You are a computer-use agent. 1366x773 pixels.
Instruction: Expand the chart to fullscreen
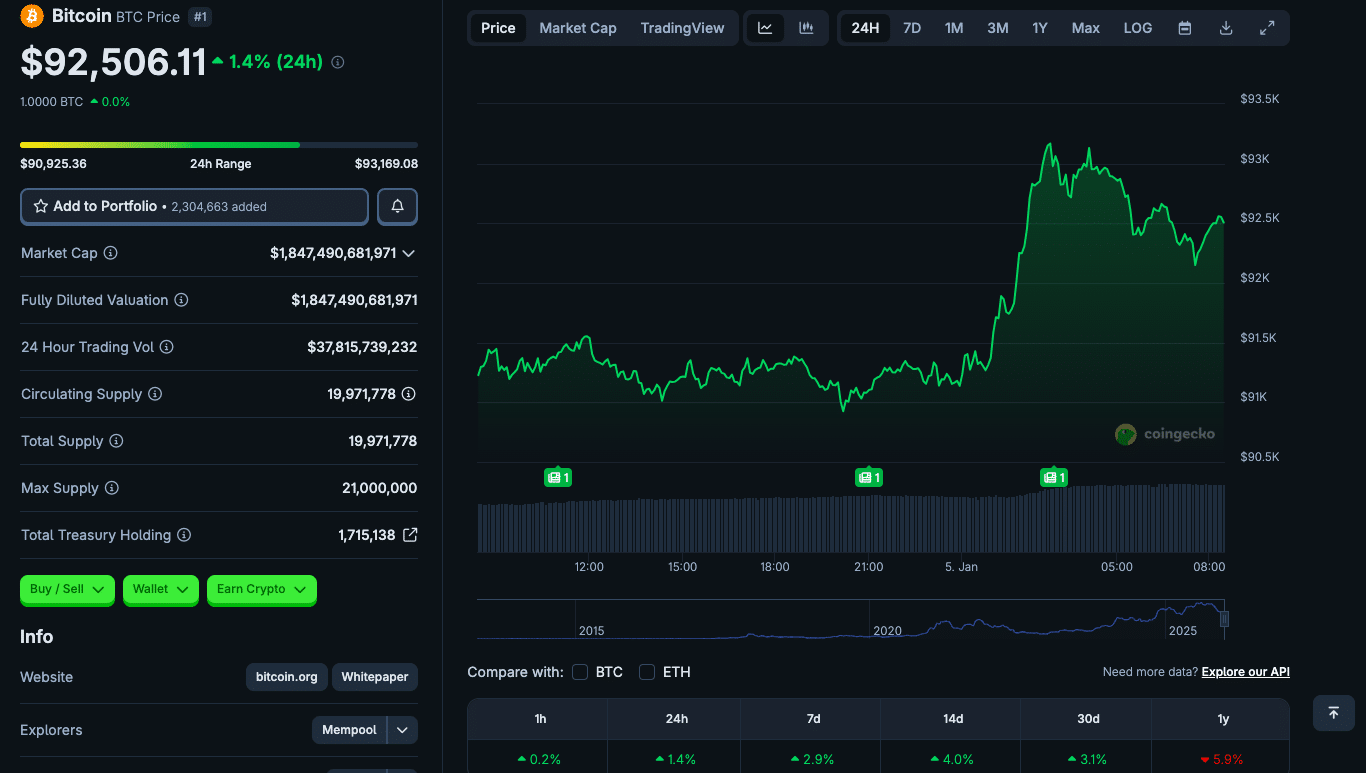coord(1268,28)
